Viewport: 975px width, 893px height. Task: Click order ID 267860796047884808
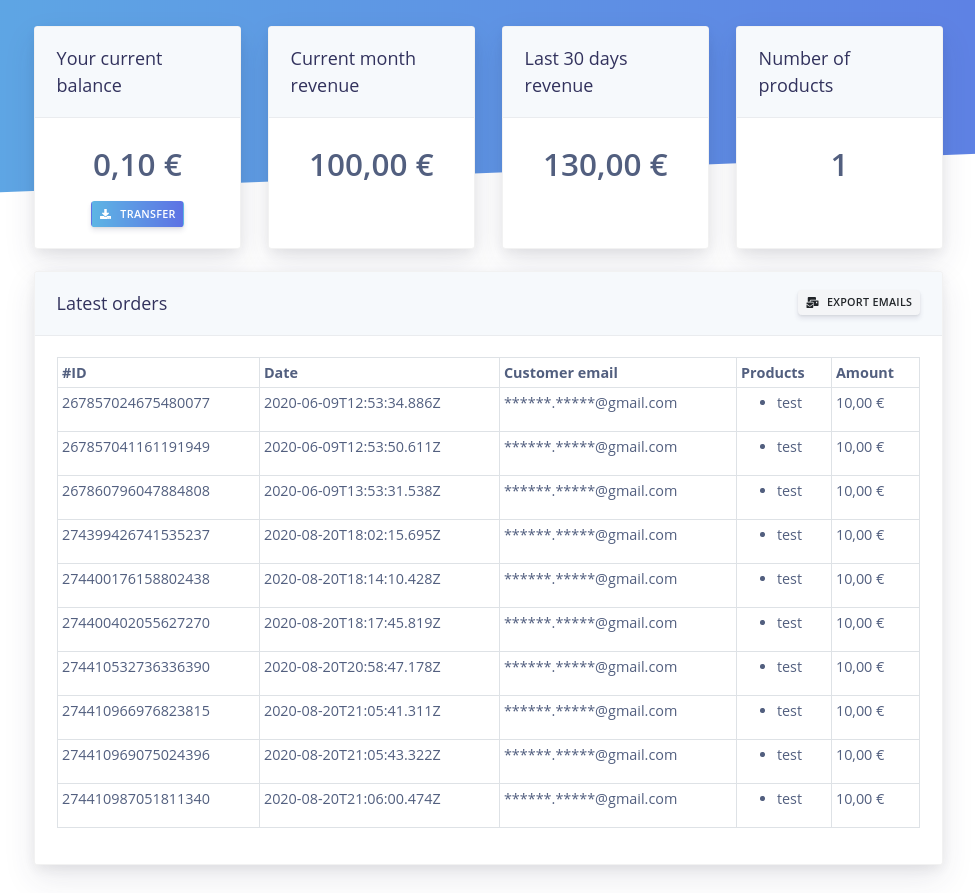(x=136, y=491)
